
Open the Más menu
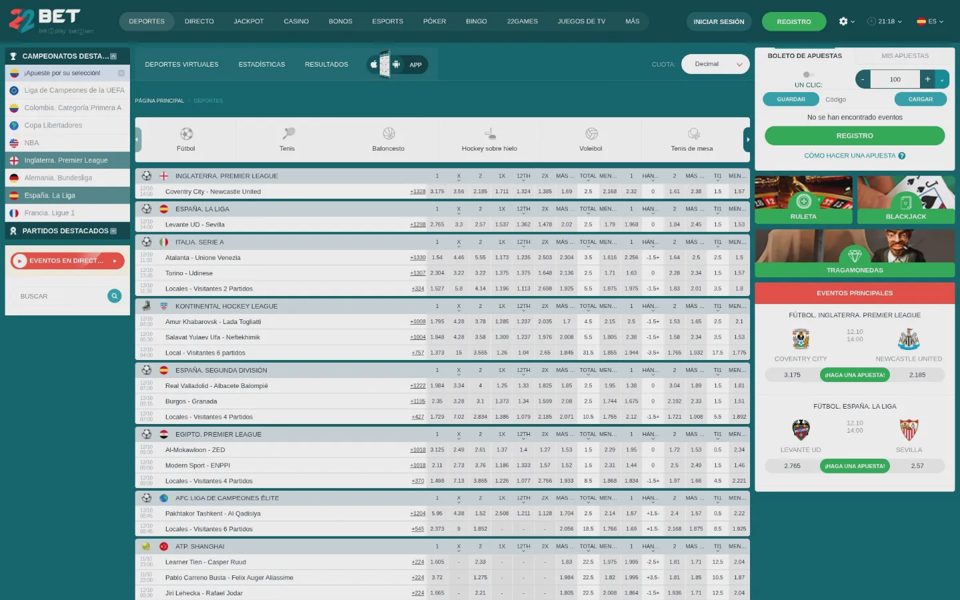(x=632, y=21)
